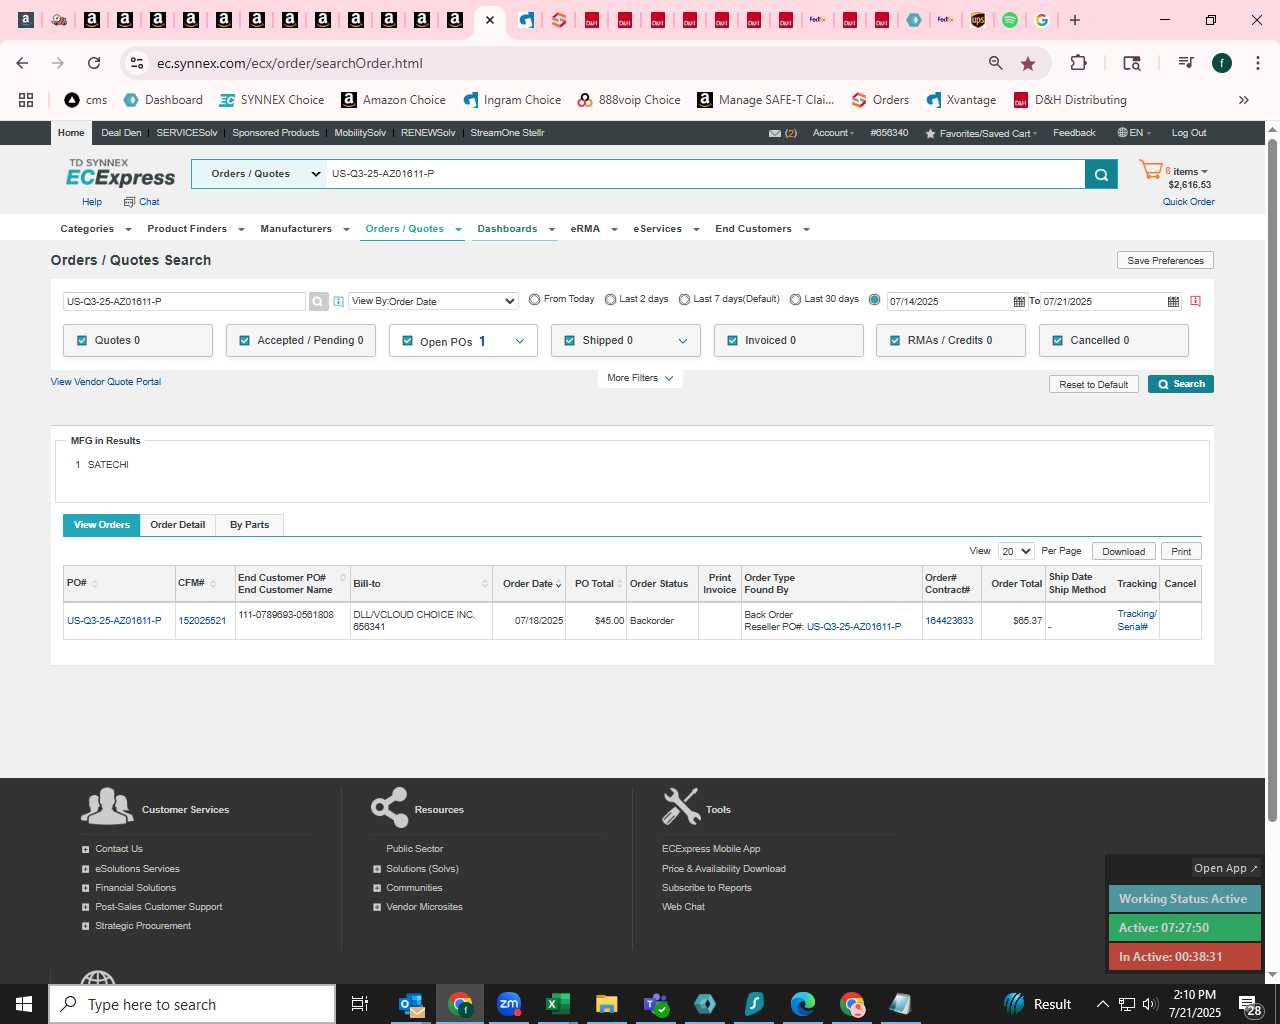This screenshot has height=1024, width=1280.
Task: Expand the Shipped dropdown arrow
Action: (x=683, y=341)
